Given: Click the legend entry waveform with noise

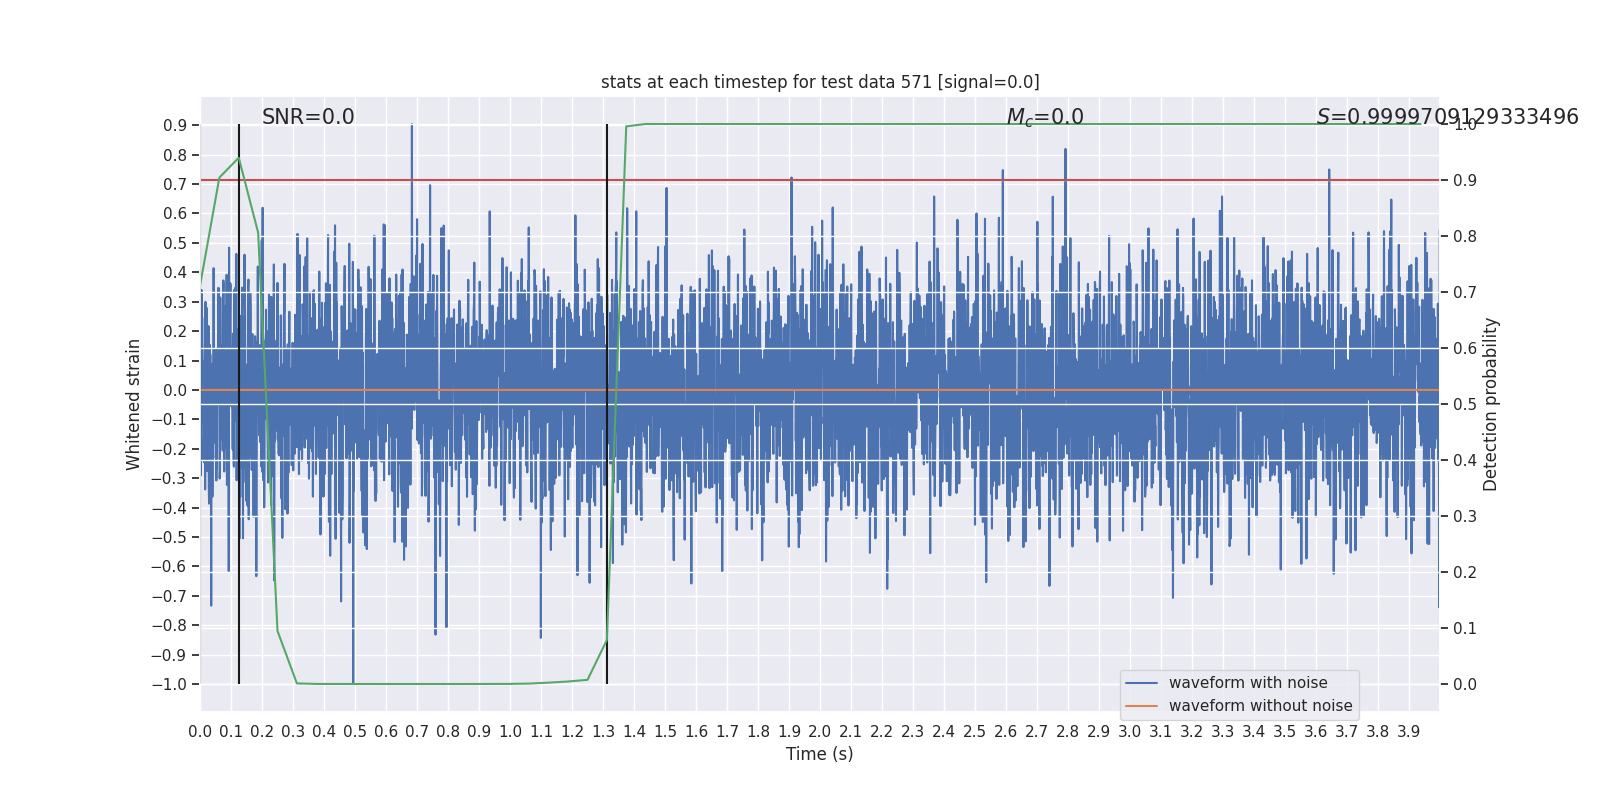Looking at the screenshot, I should [1248, 683].
